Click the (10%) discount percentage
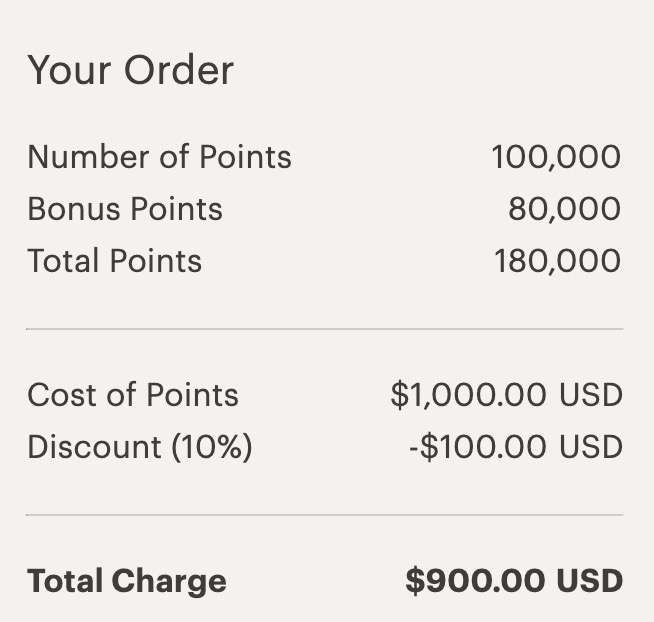Screen dimensions: 654x622 click(211, 447)
